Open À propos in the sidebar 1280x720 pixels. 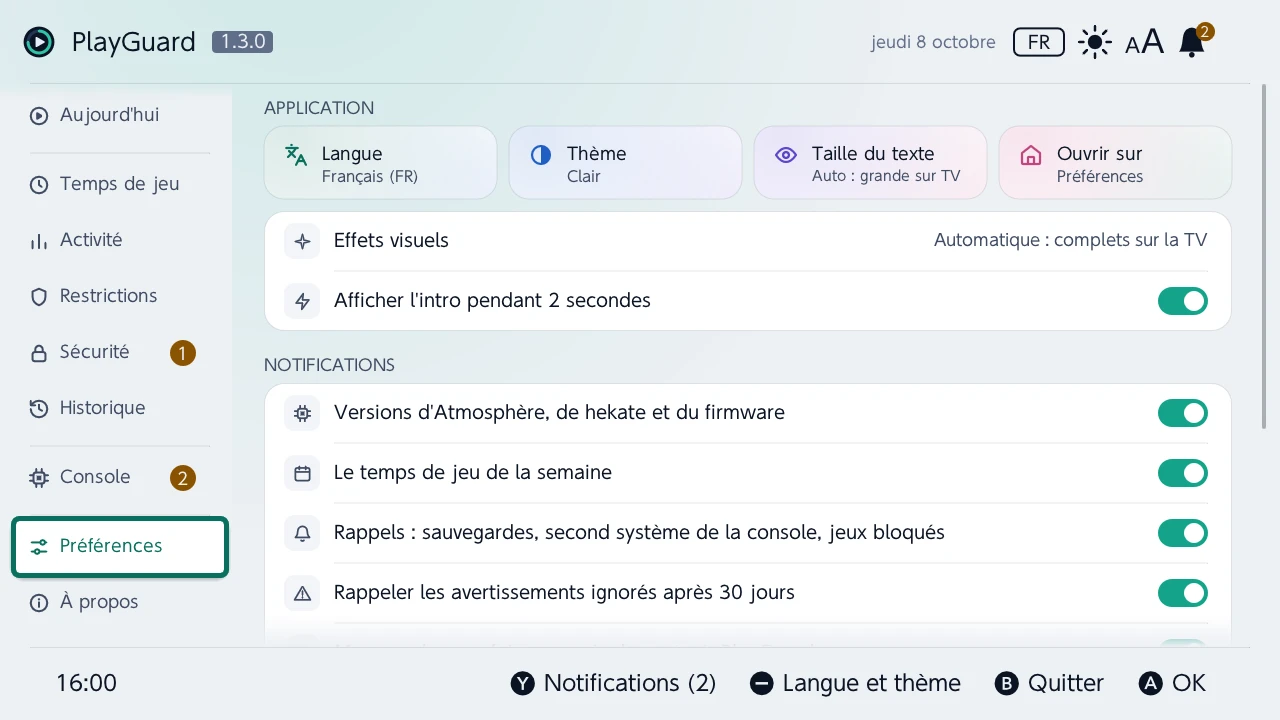[x=120, y=602]
